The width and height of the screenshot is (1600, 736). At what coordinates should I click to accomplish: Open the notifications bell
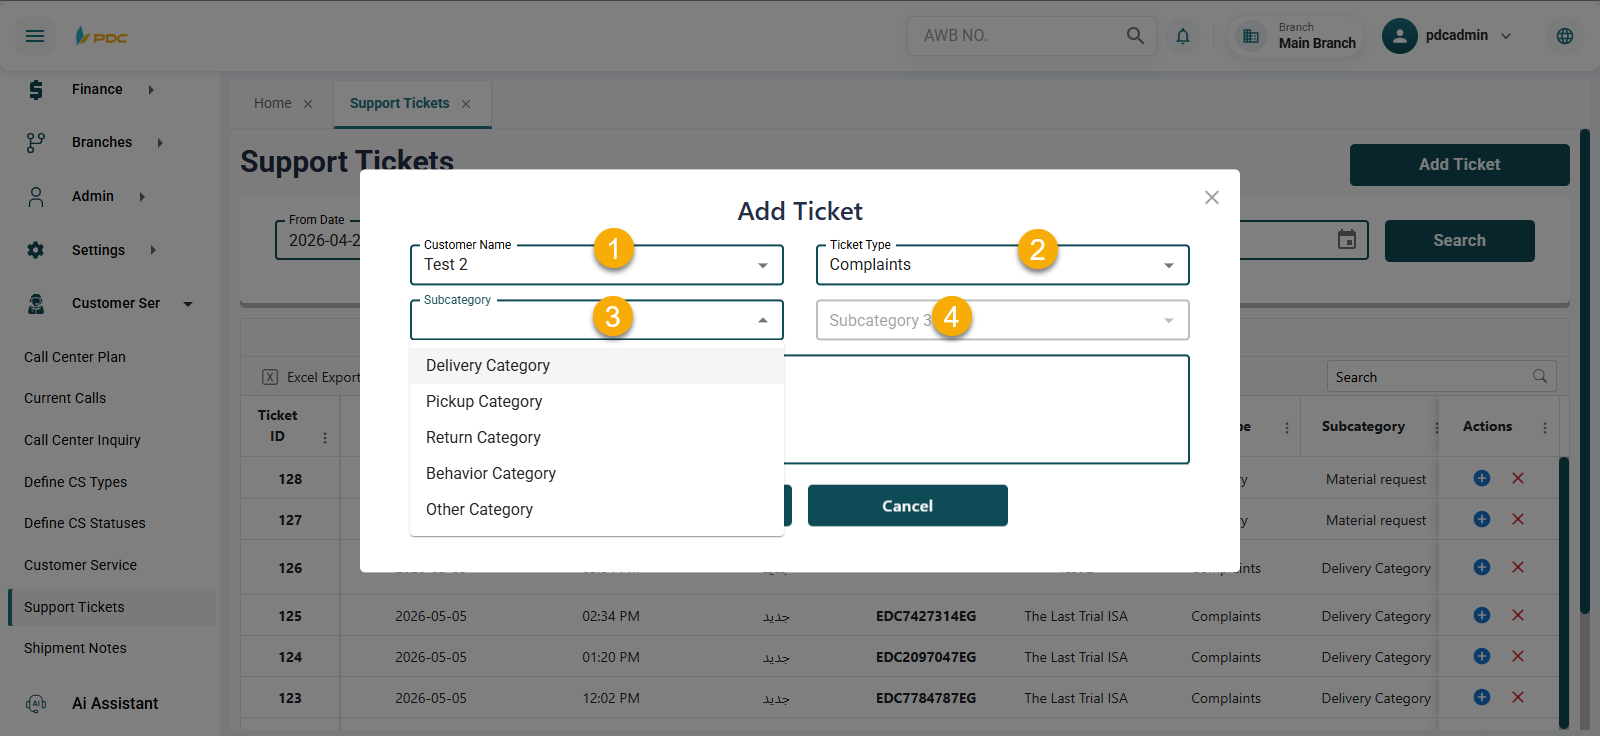1183,36
